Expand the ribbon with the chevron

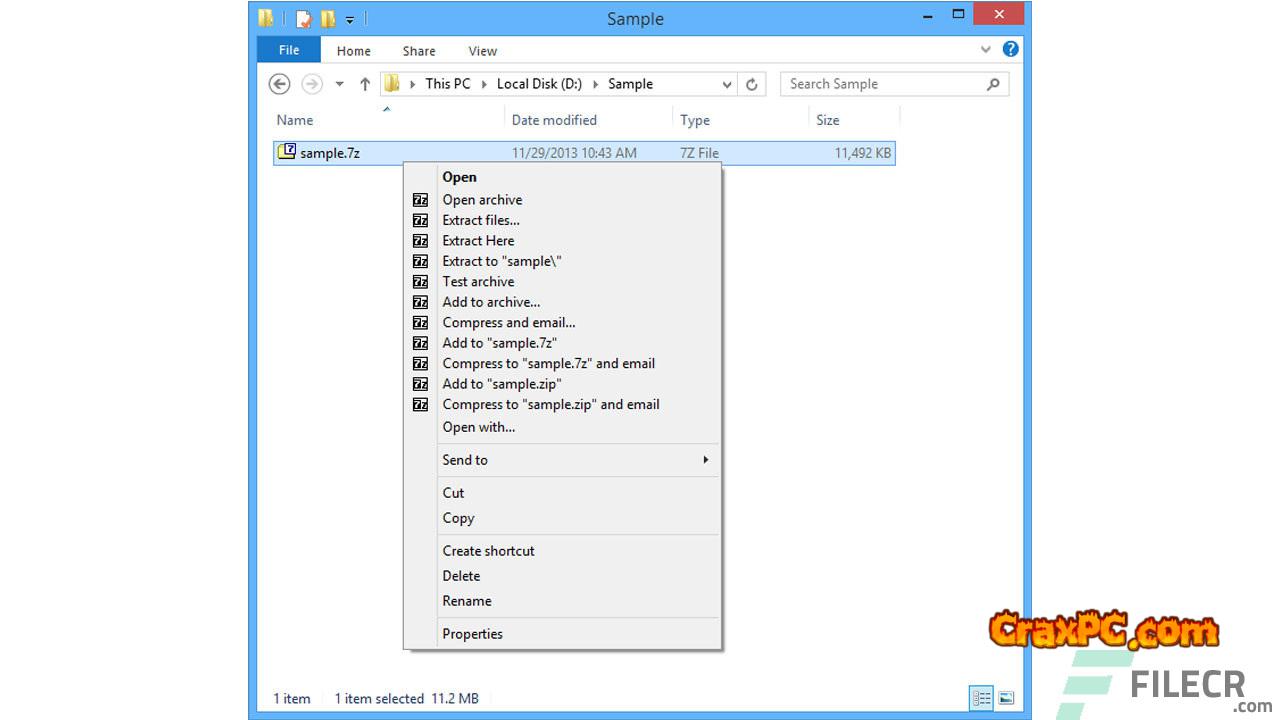(985, 49)
